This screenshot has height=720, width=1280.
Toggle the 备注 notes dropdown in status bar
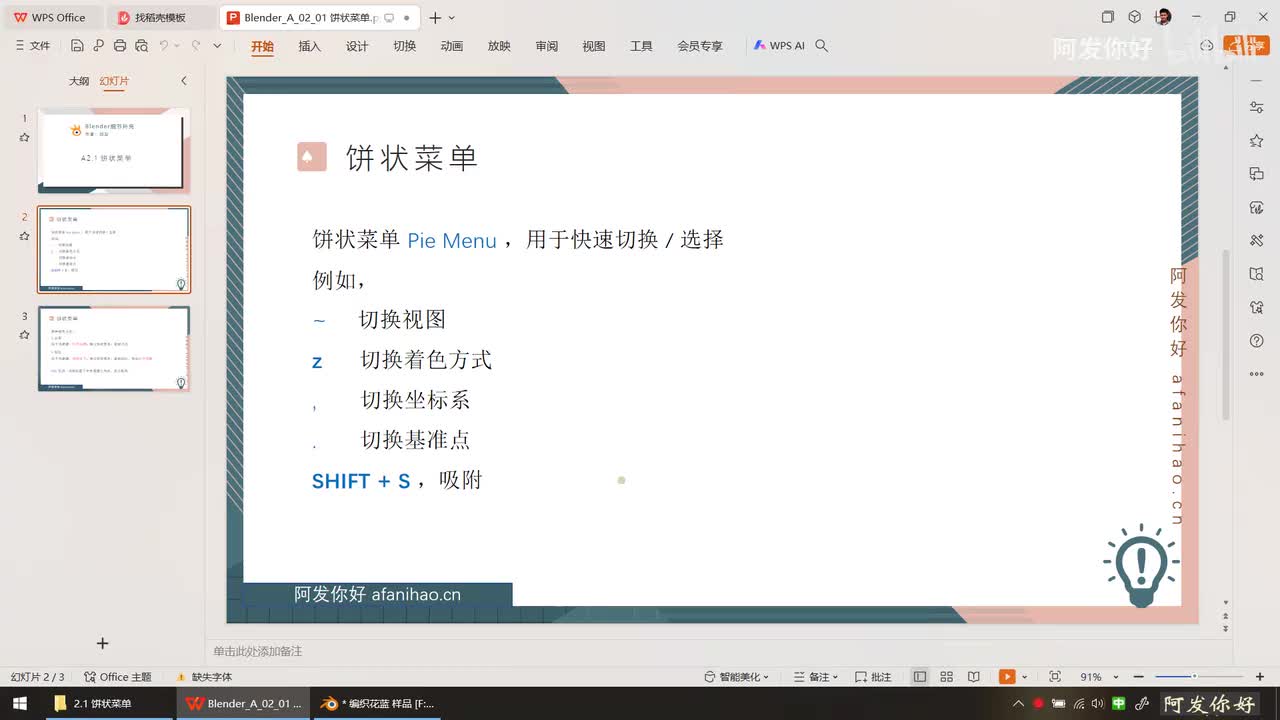point(815,677)
